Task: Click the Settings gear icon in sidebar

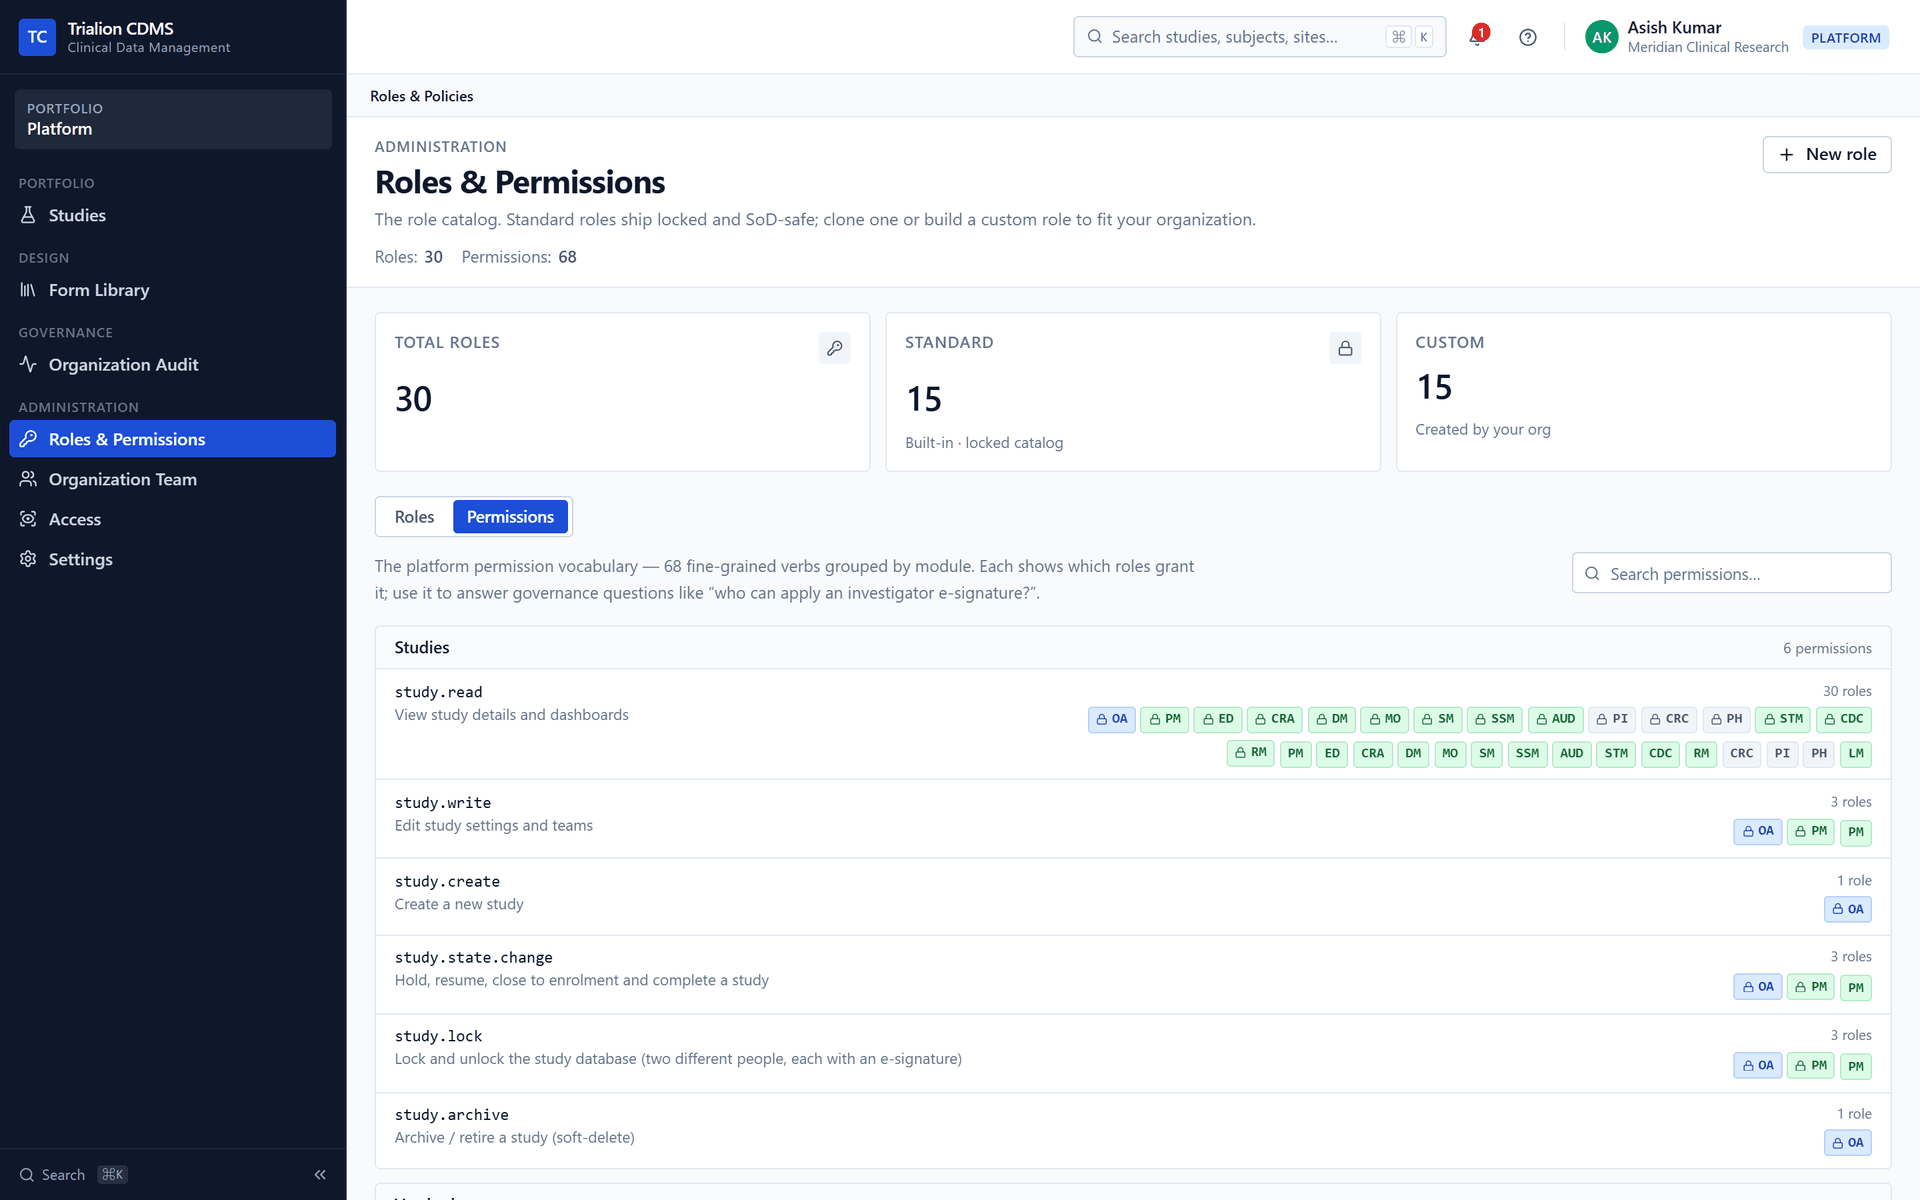Action: point(28,559)
